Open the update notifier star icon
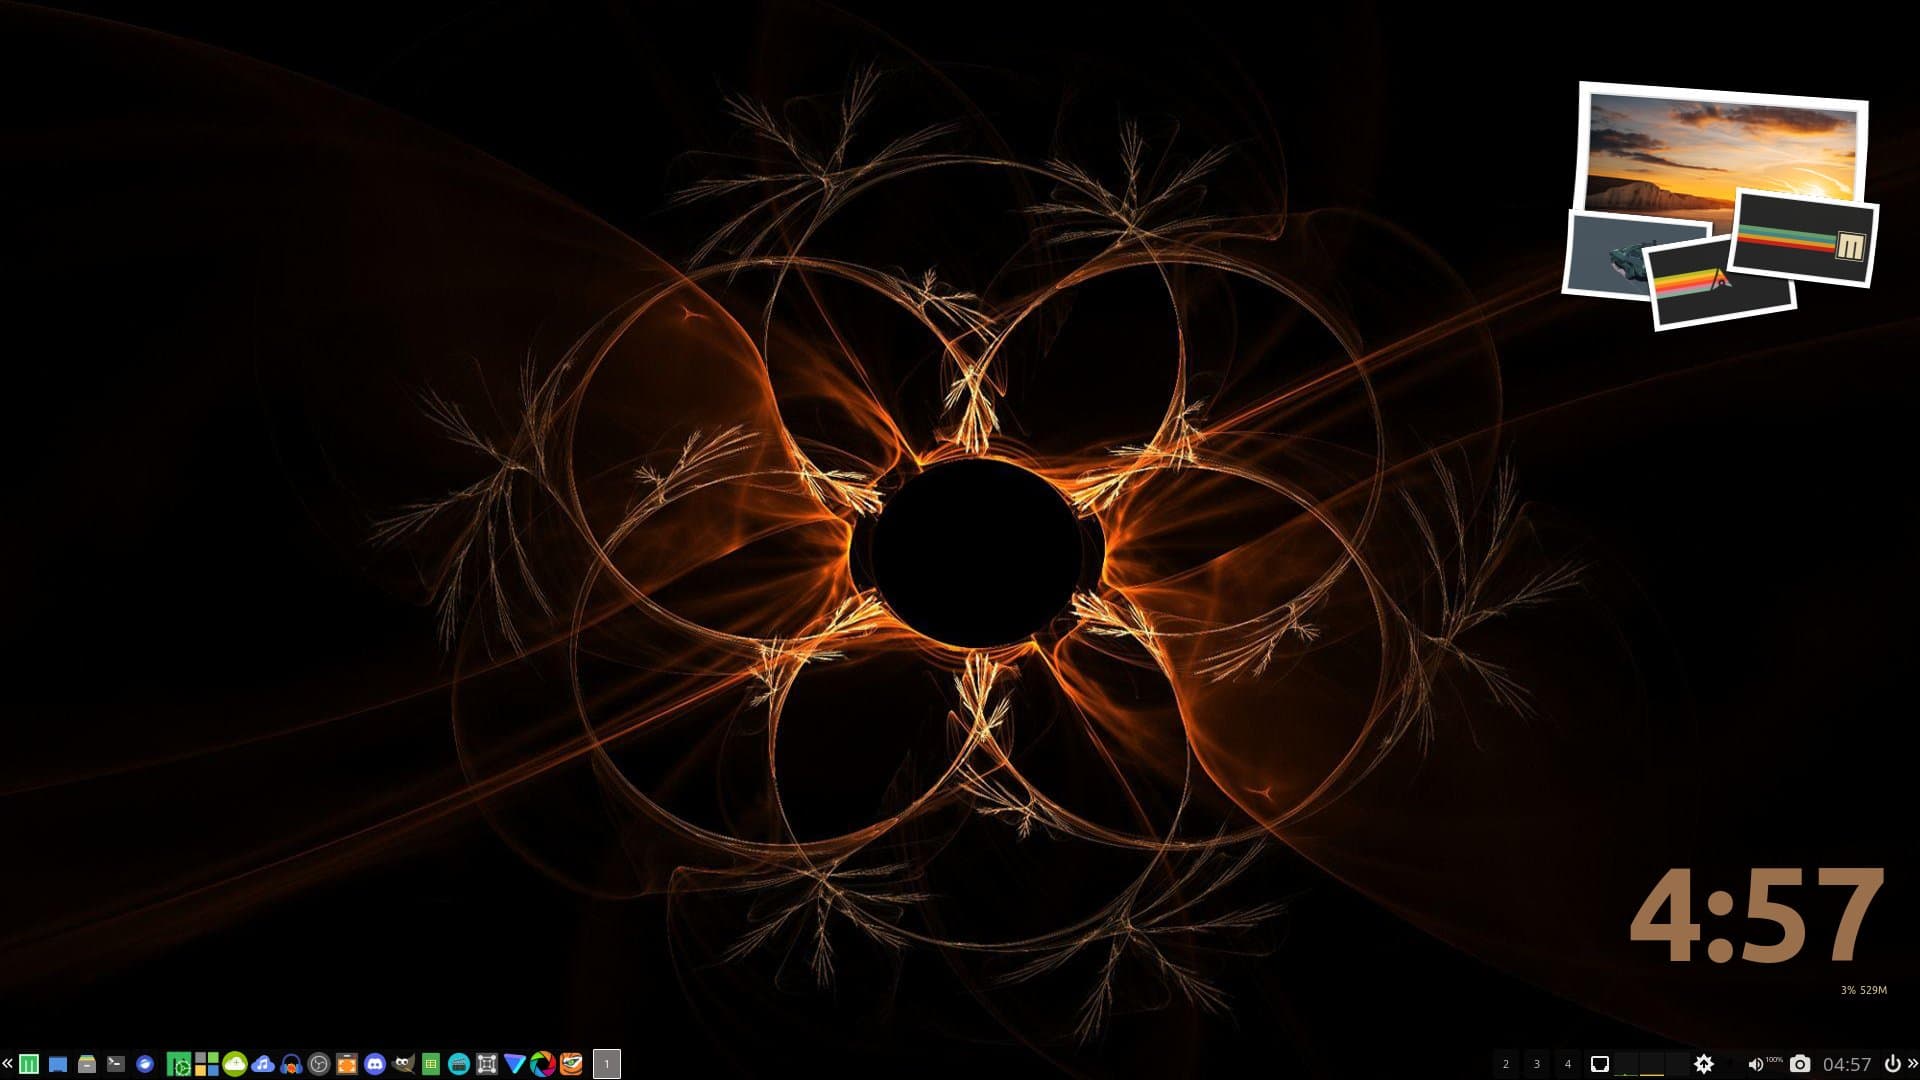This screenshot has height=1080, width=1920. tap(1704, 1064)
